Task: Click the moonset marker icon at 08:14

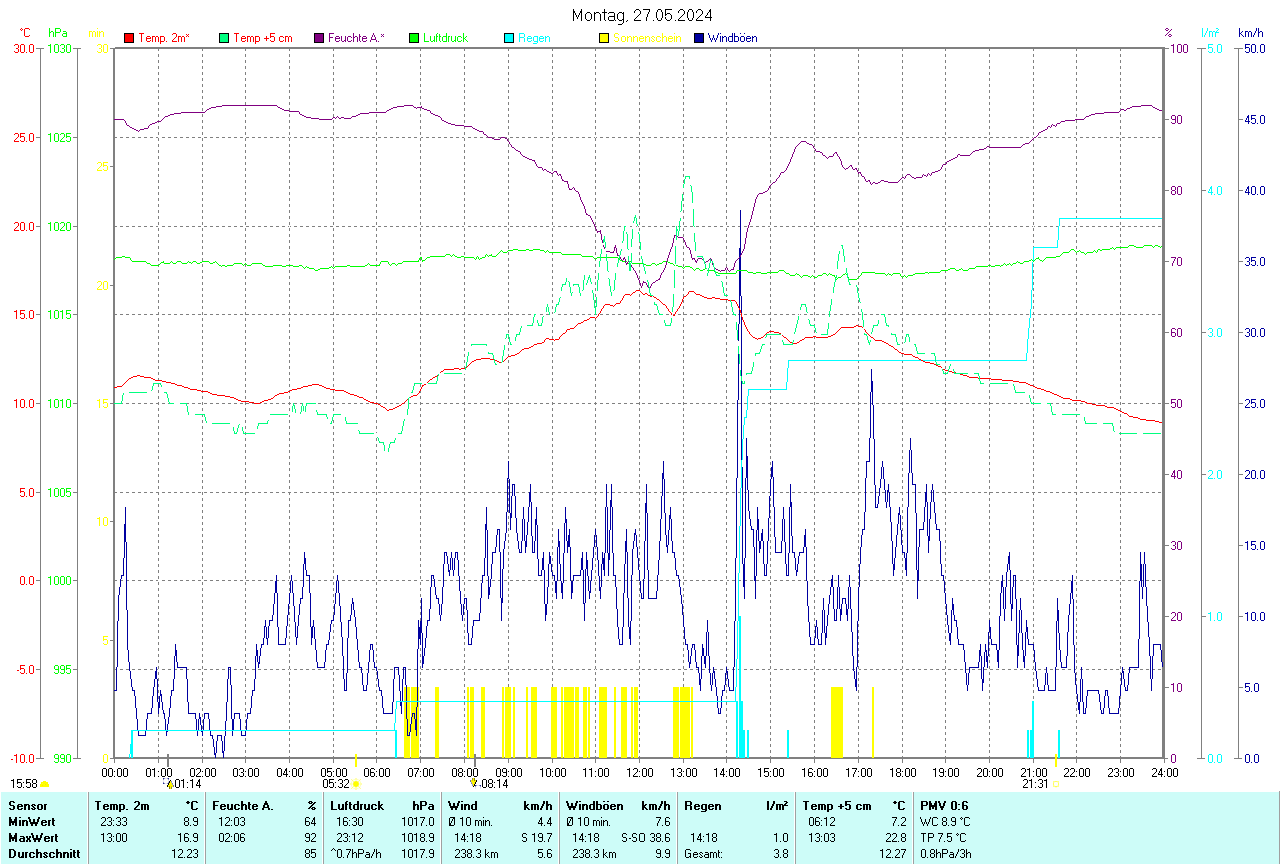Action: (x=475, y=784)
